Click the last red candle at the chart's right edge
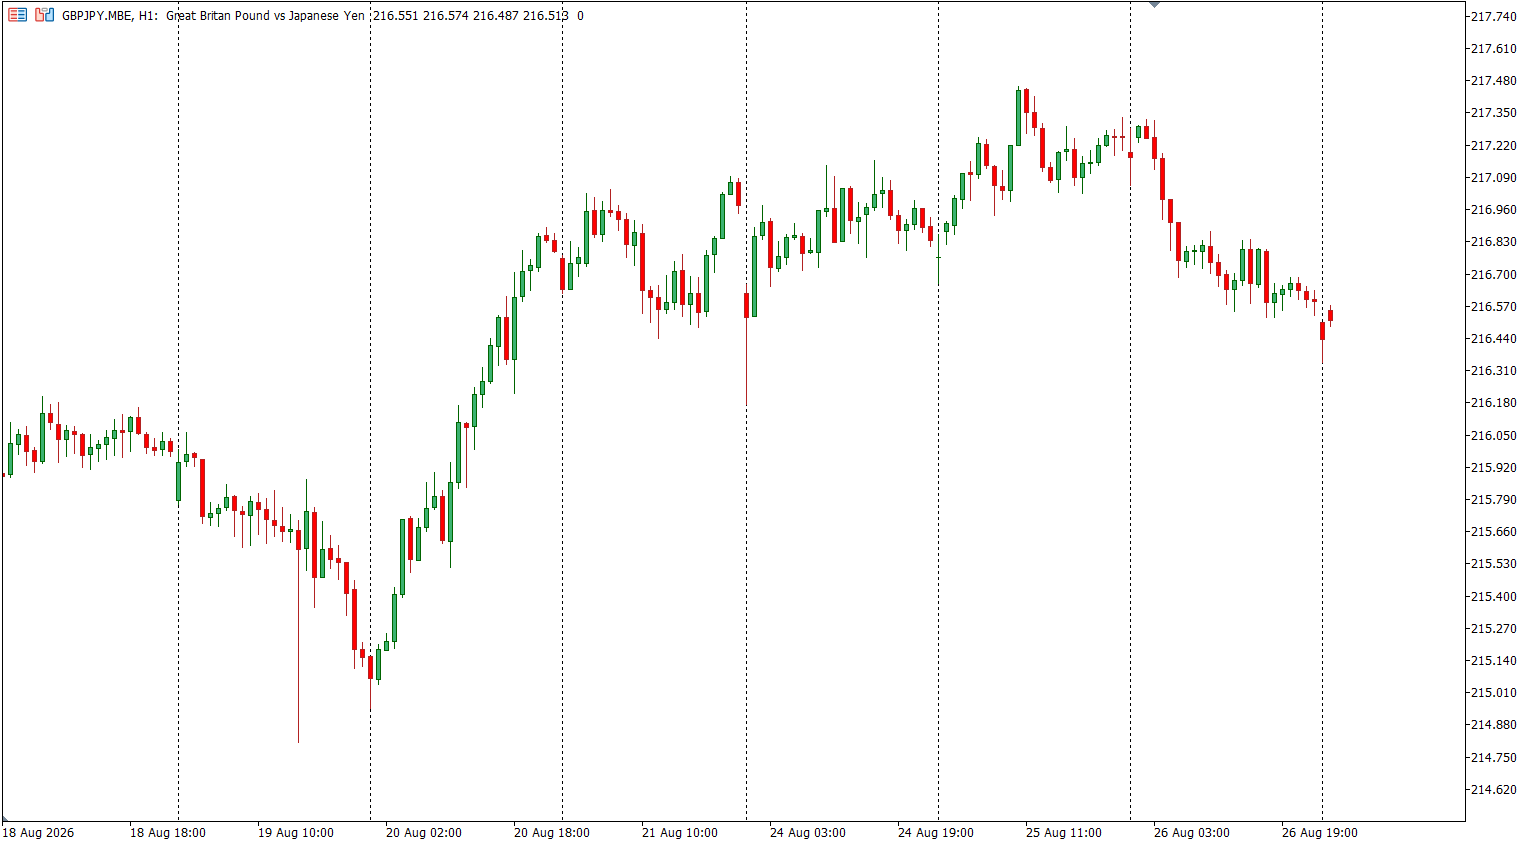 [x=1330, y=315]
